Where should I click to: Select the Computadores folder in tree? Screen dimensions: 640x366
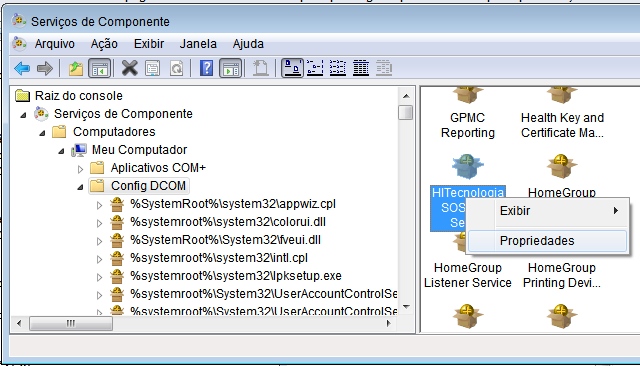(114, 132)
